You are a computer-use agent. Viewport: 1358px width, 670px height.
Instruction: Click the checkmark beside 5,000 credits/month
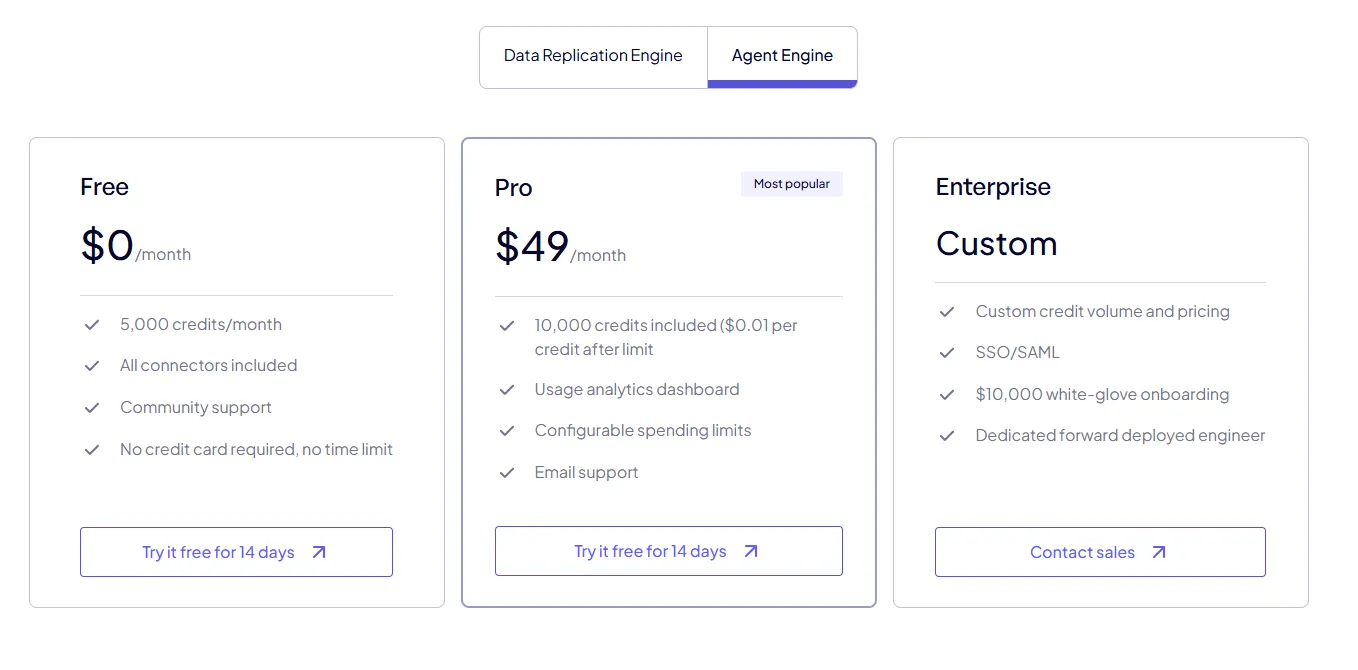pos(92,324)
